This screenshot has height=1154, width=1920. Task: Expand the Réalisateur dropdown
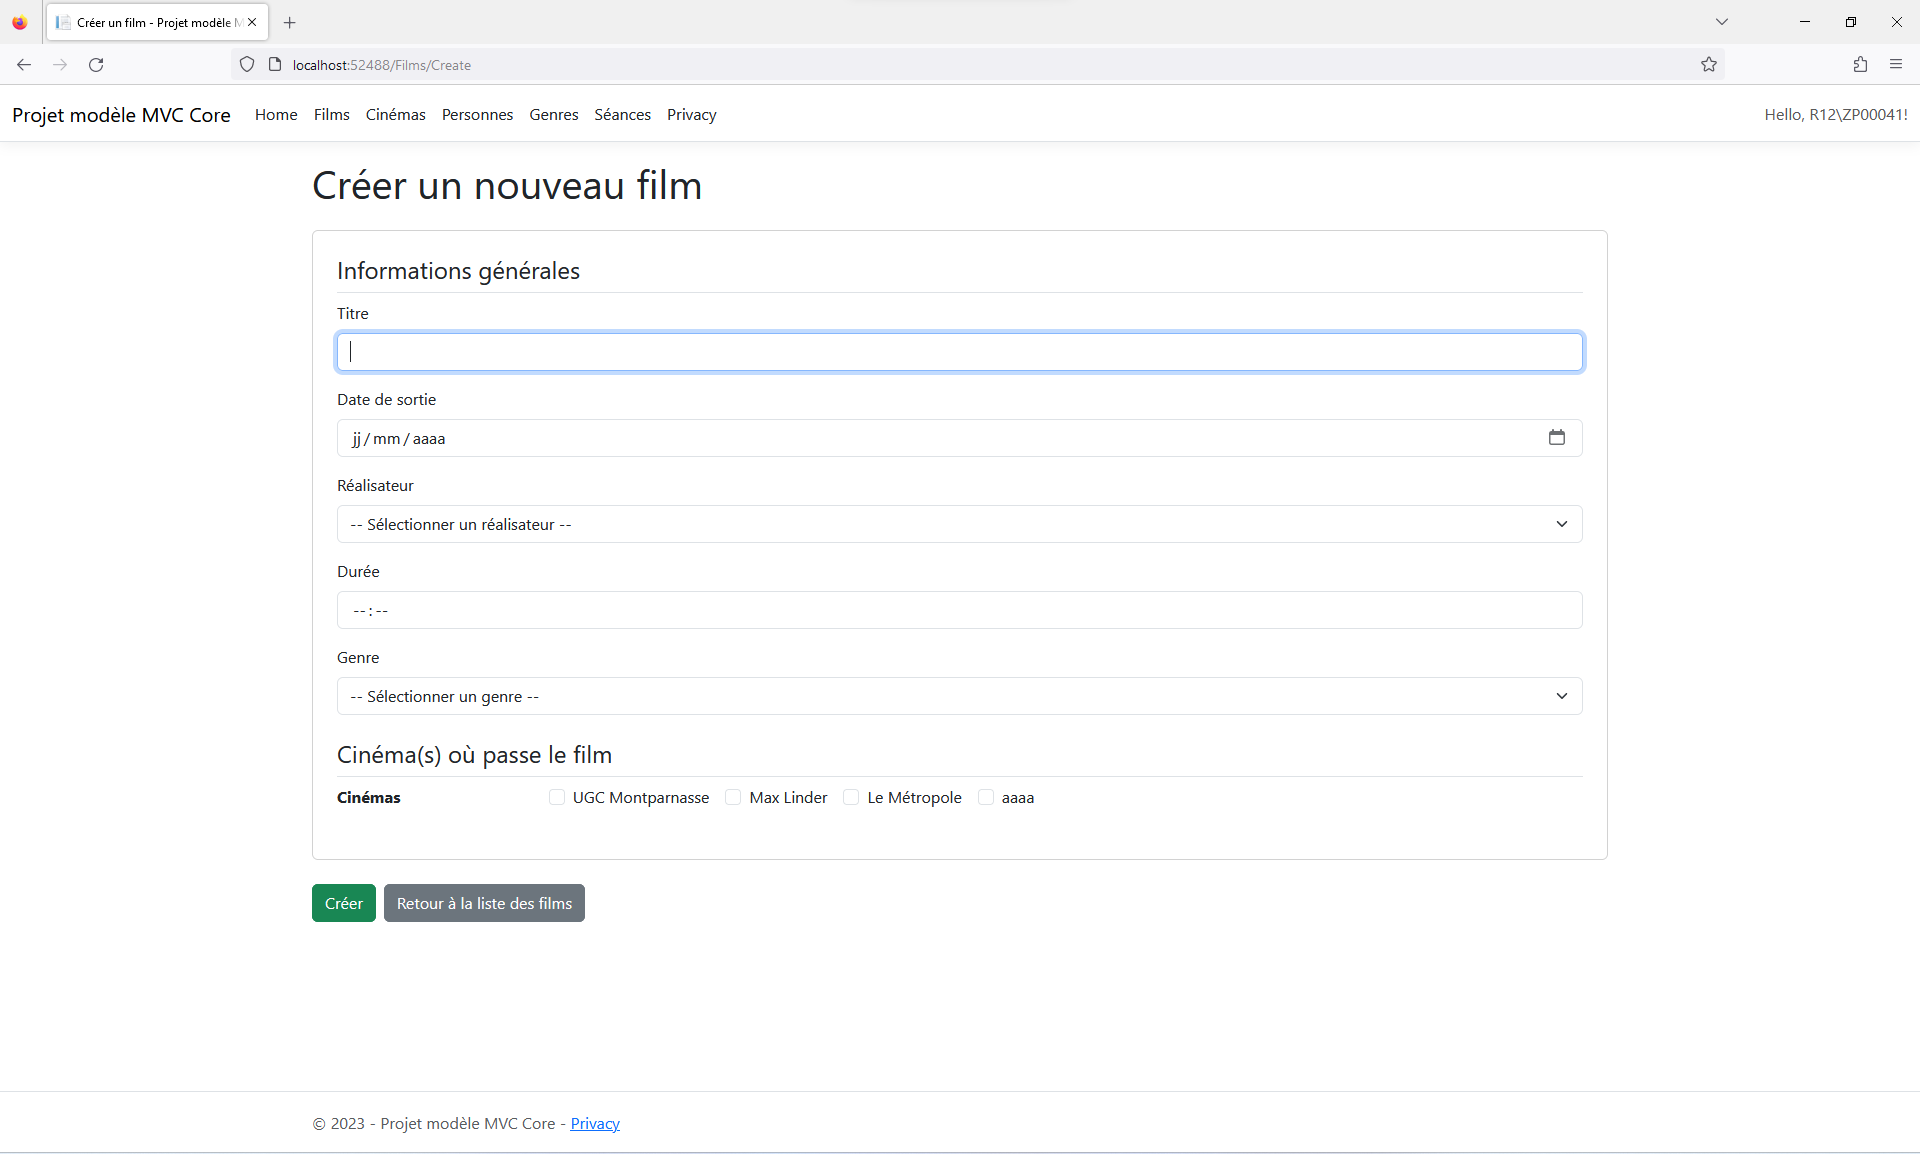click(x=959, y=524)
